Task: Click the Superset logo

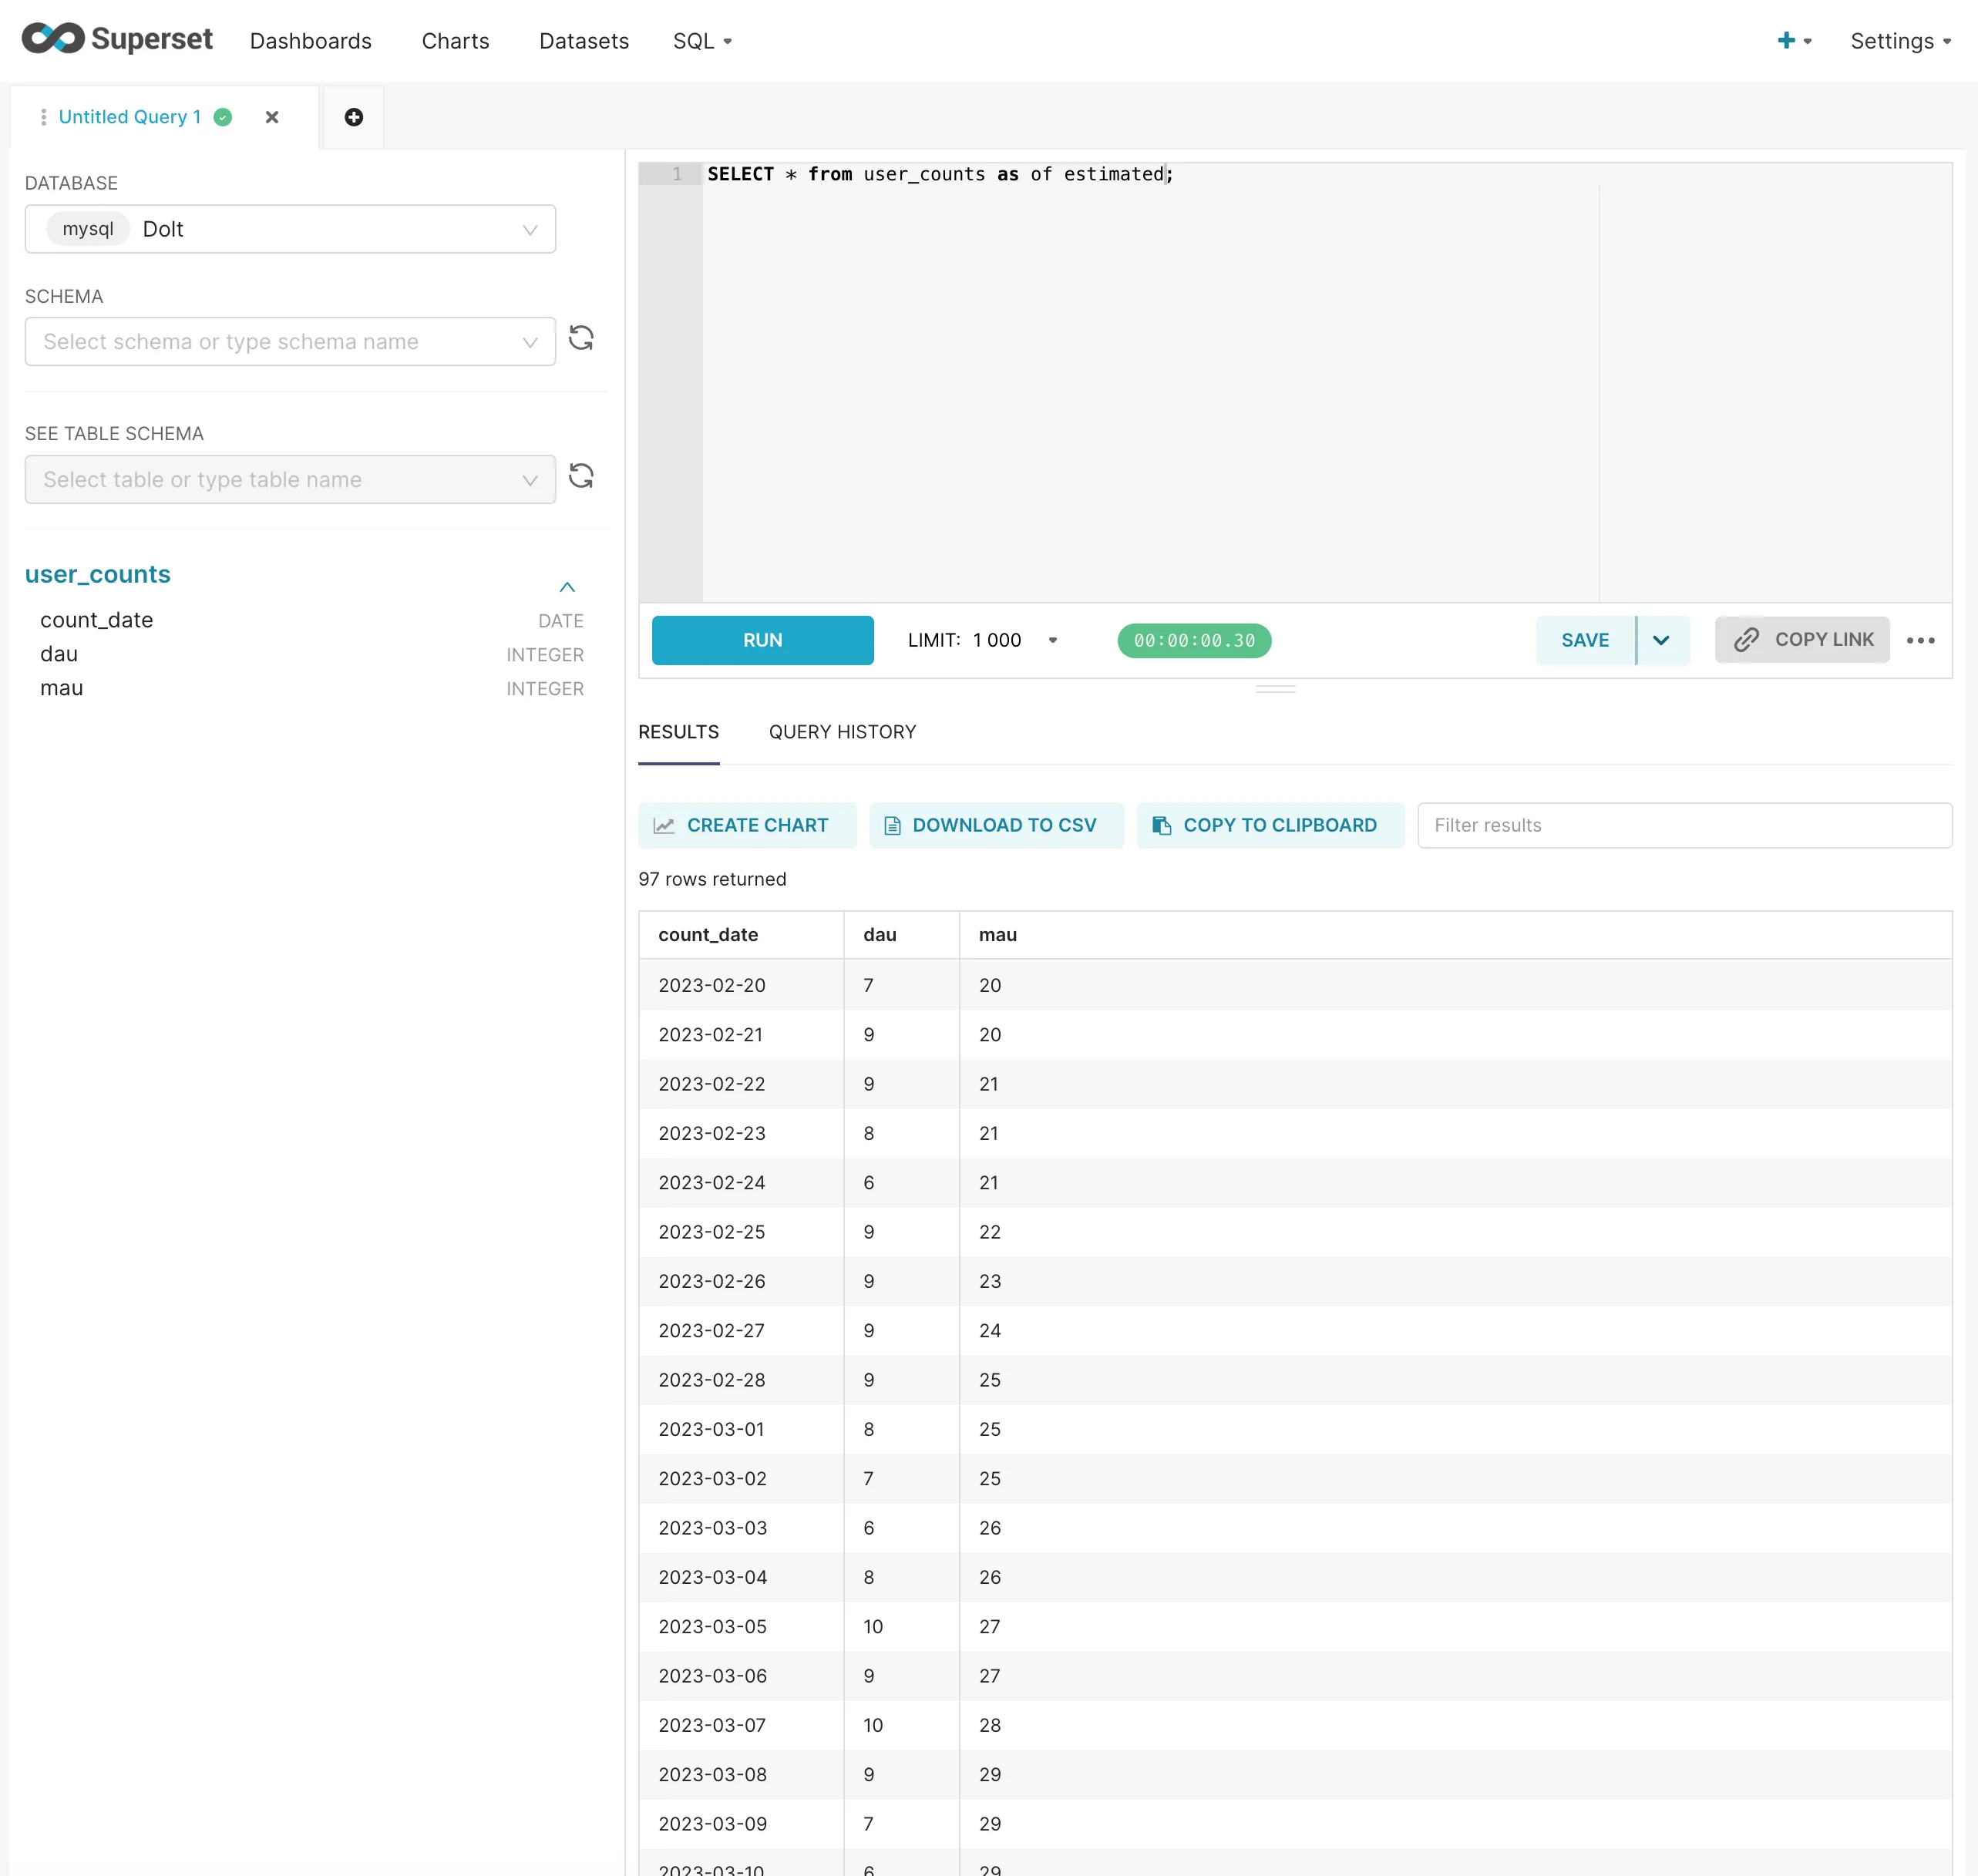Action: [x=117, y=39]
